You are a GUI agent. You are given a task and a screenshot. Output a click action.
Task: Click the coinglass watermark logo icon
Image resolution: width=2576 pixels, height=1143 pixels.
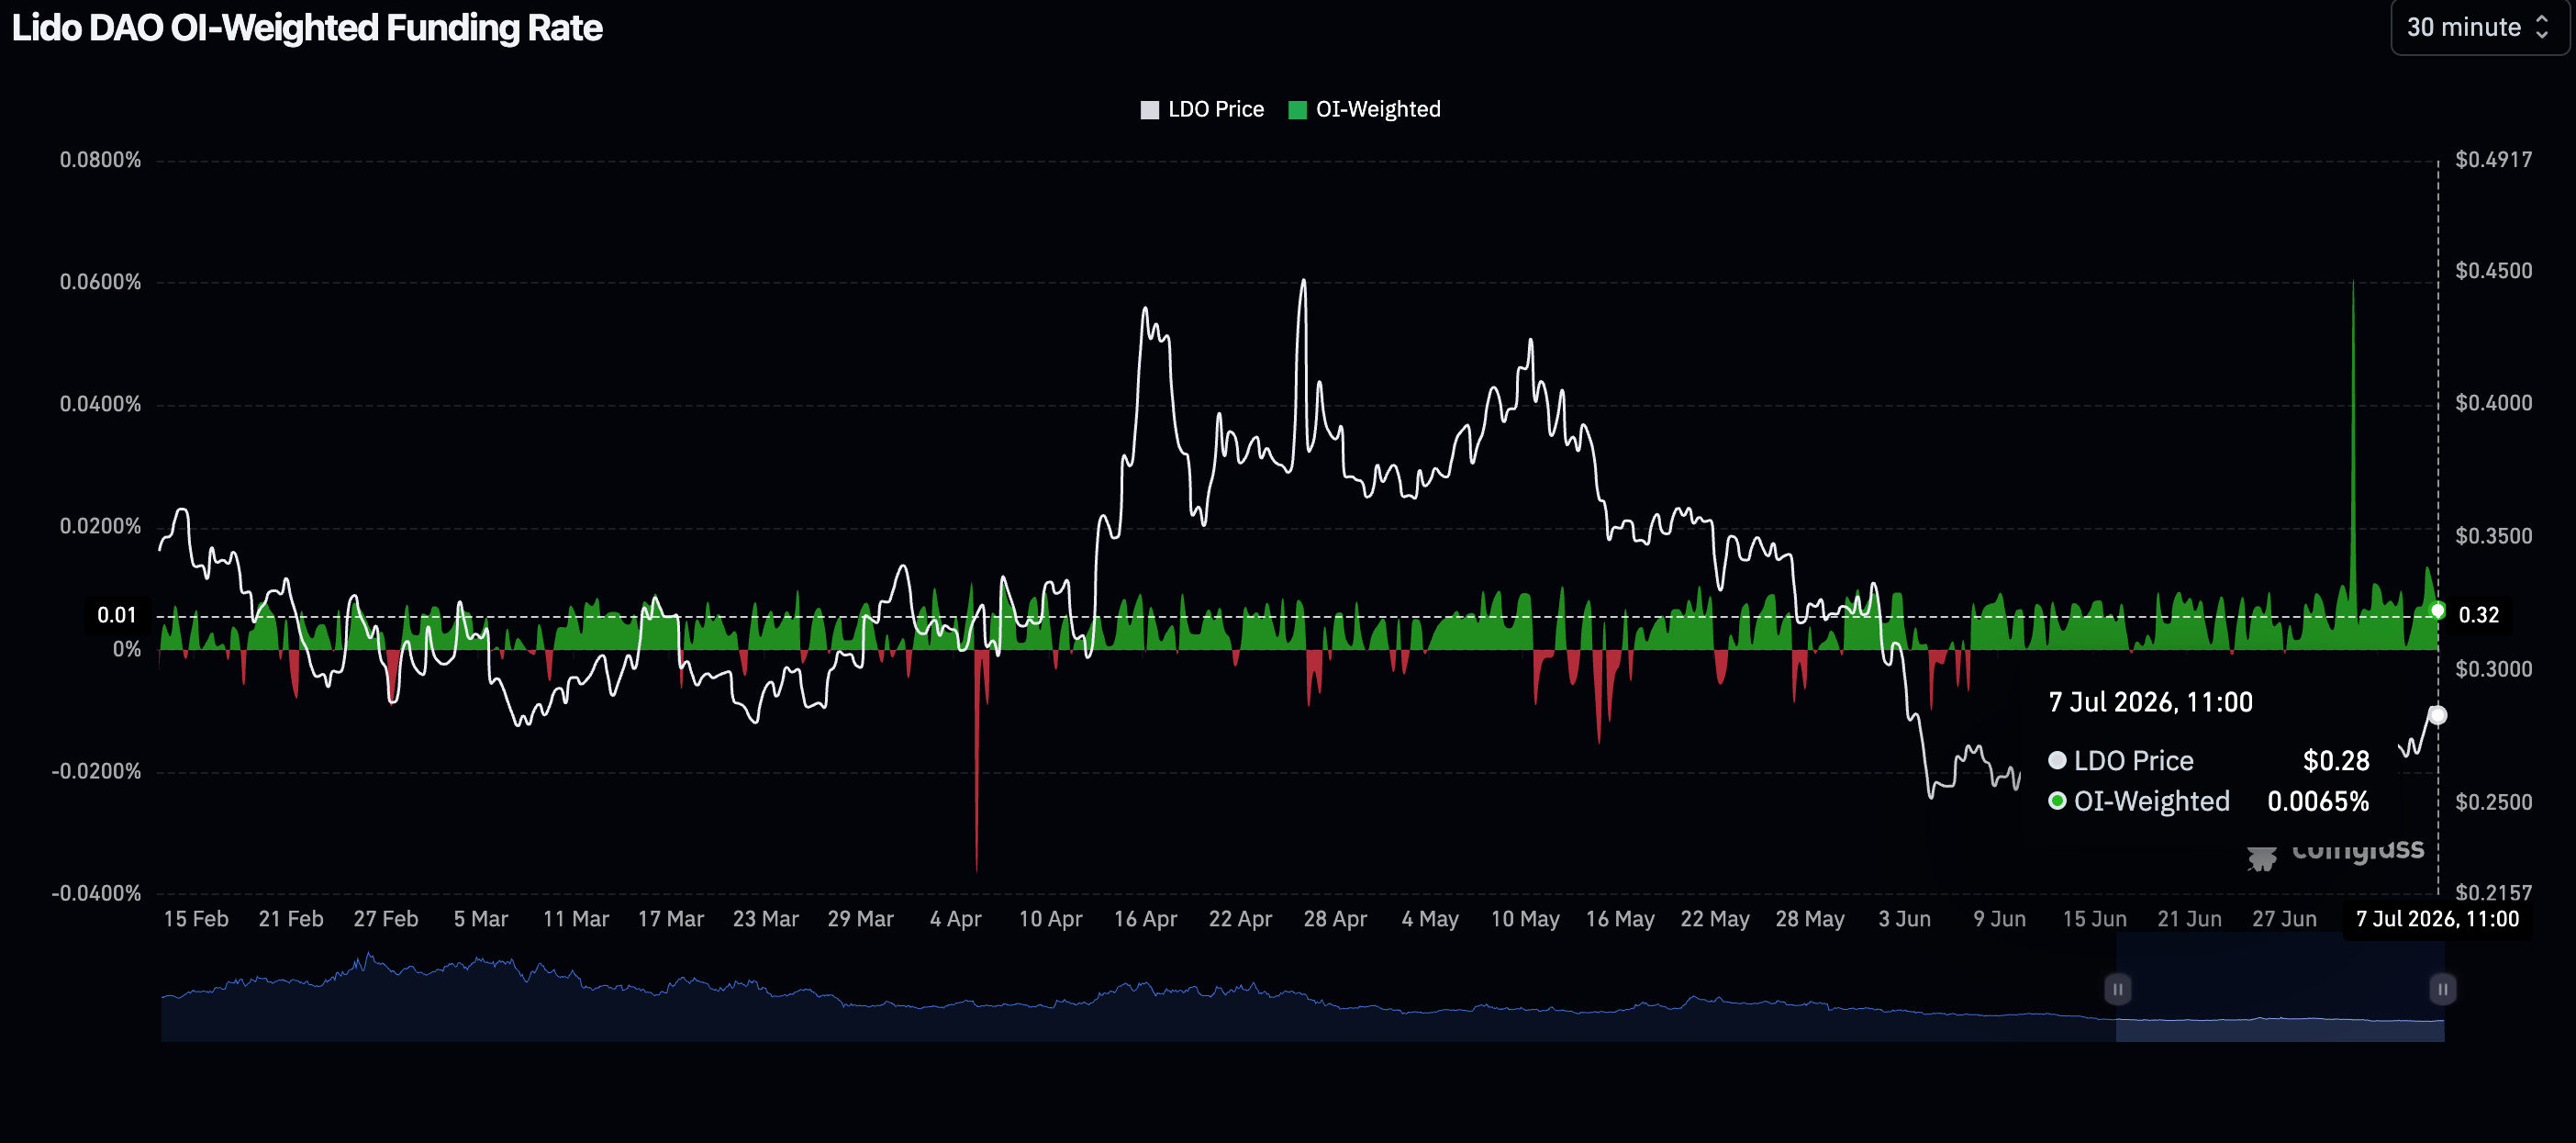click(x=2261, y=857)
